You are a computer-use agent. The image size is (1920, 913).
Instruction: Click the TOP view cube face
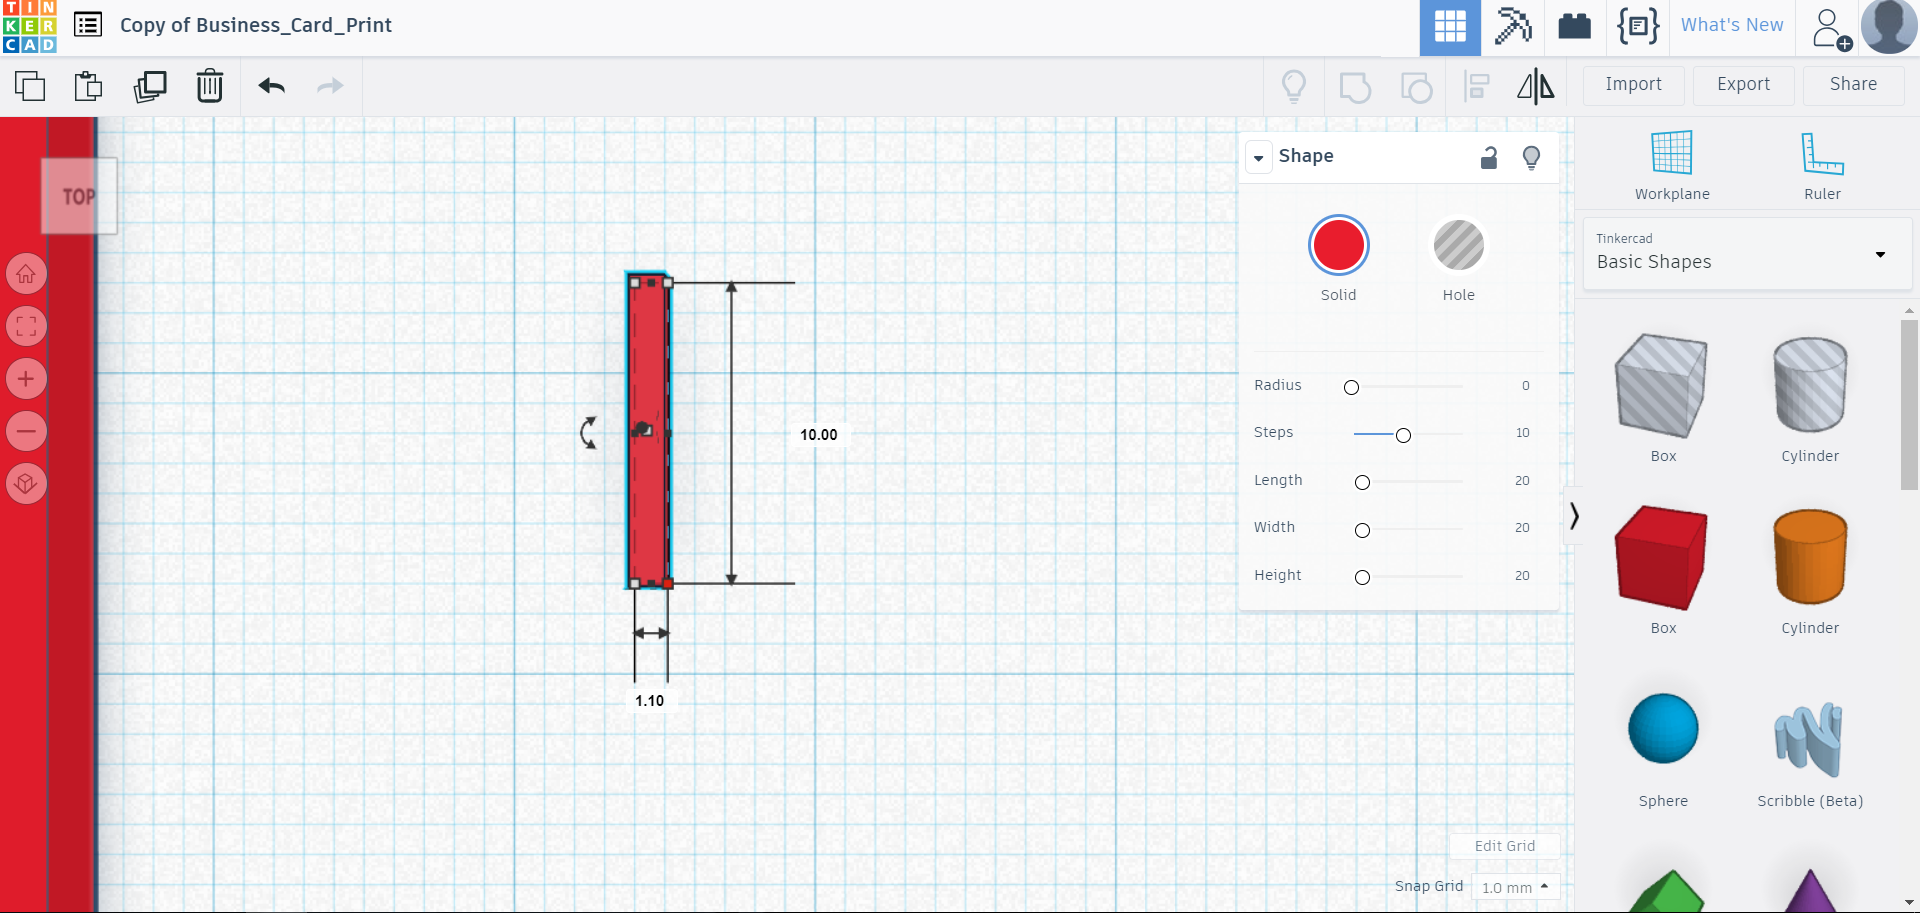point(79,196)
